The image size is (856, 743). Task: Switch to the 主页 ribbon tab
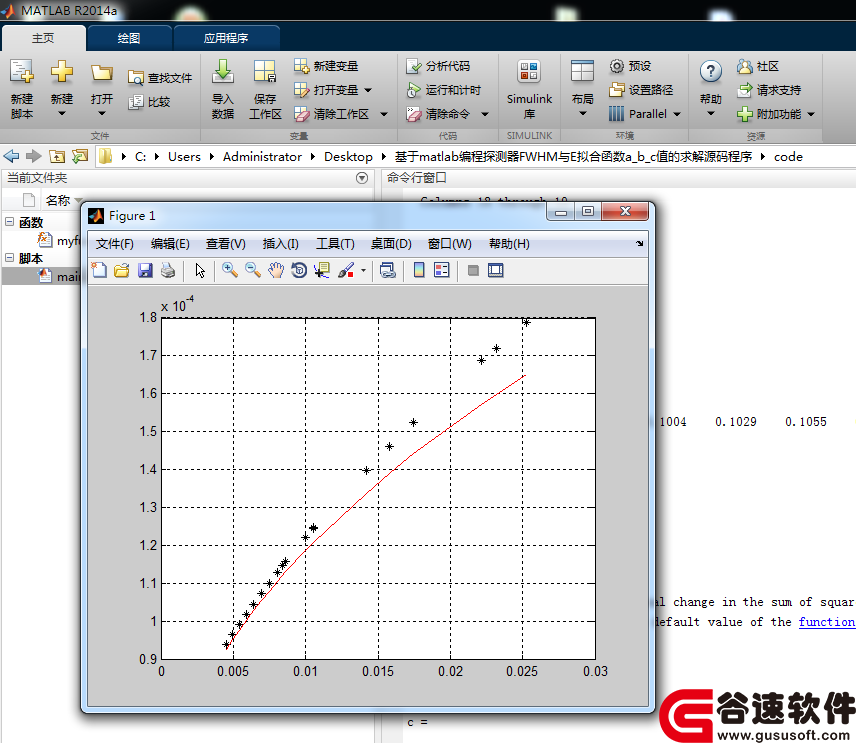click(x=43, y=38)
